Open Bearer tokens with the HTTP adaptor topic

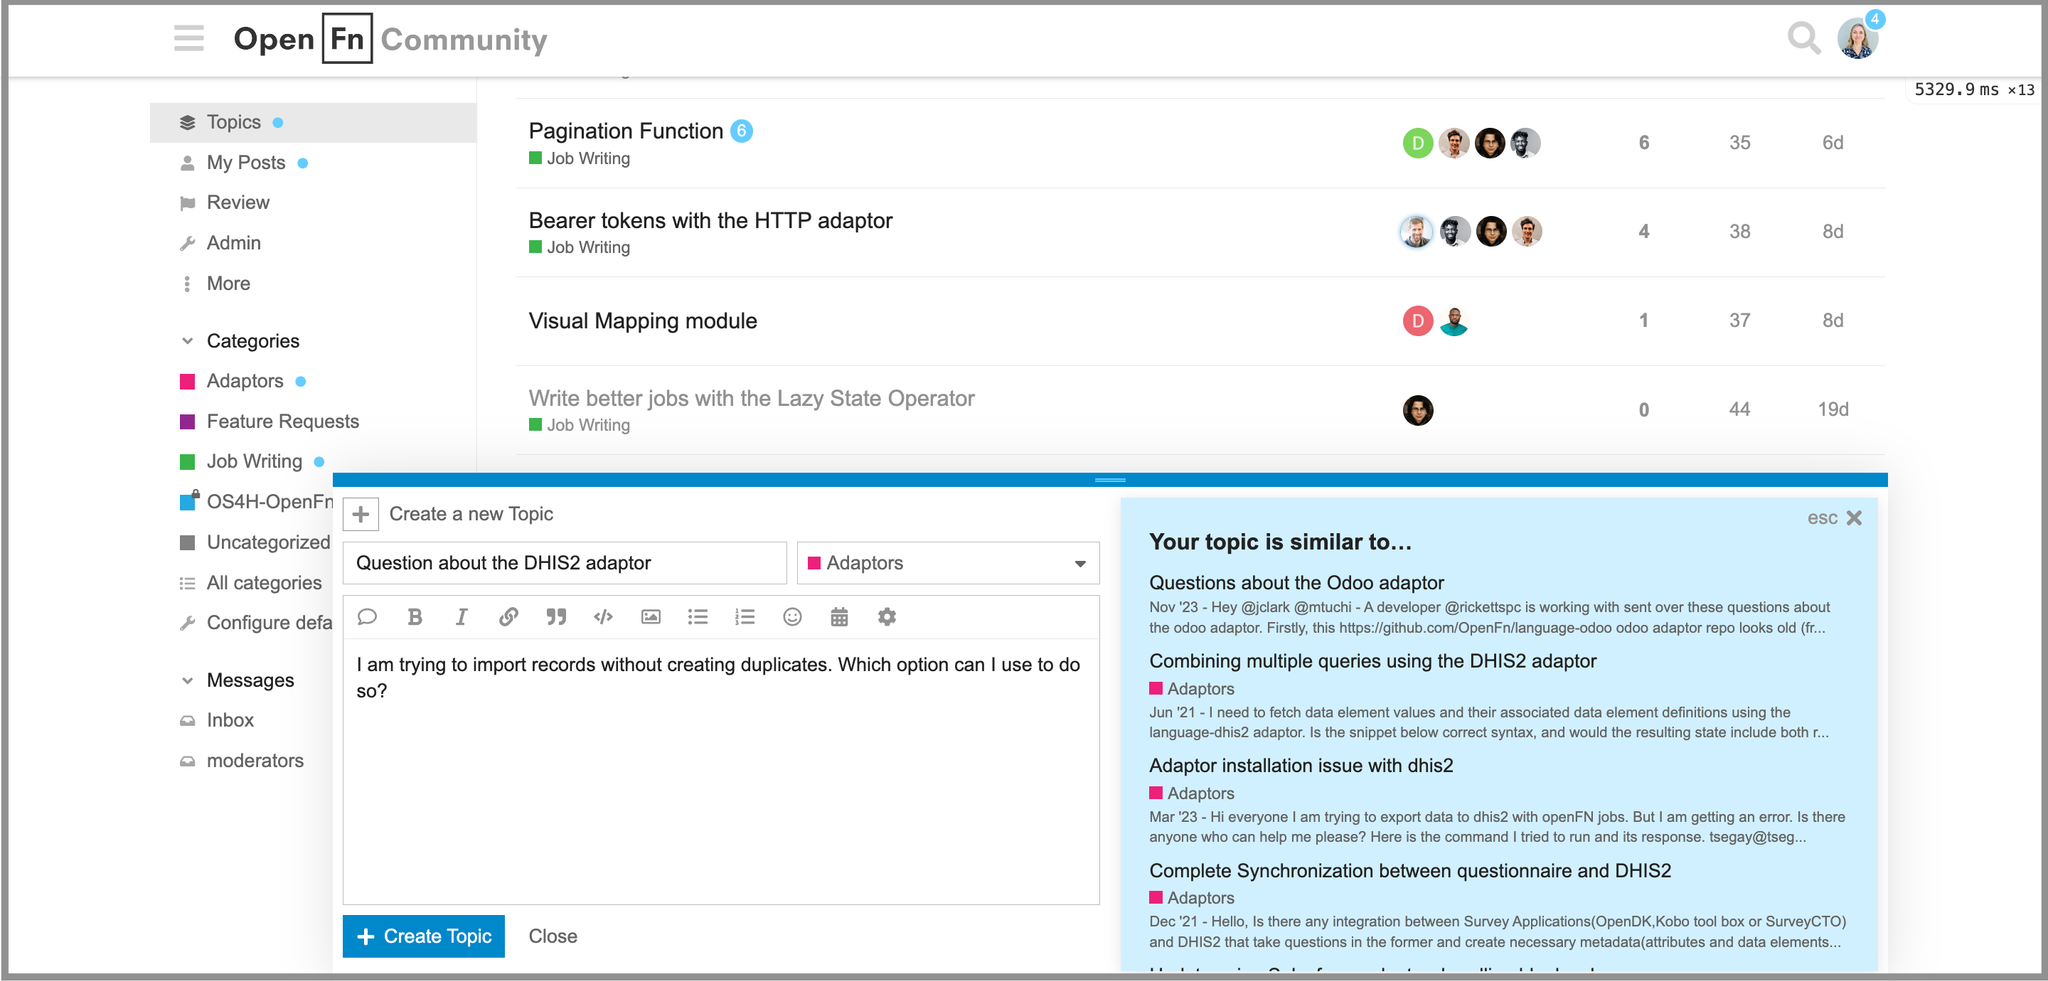[711, 220]
